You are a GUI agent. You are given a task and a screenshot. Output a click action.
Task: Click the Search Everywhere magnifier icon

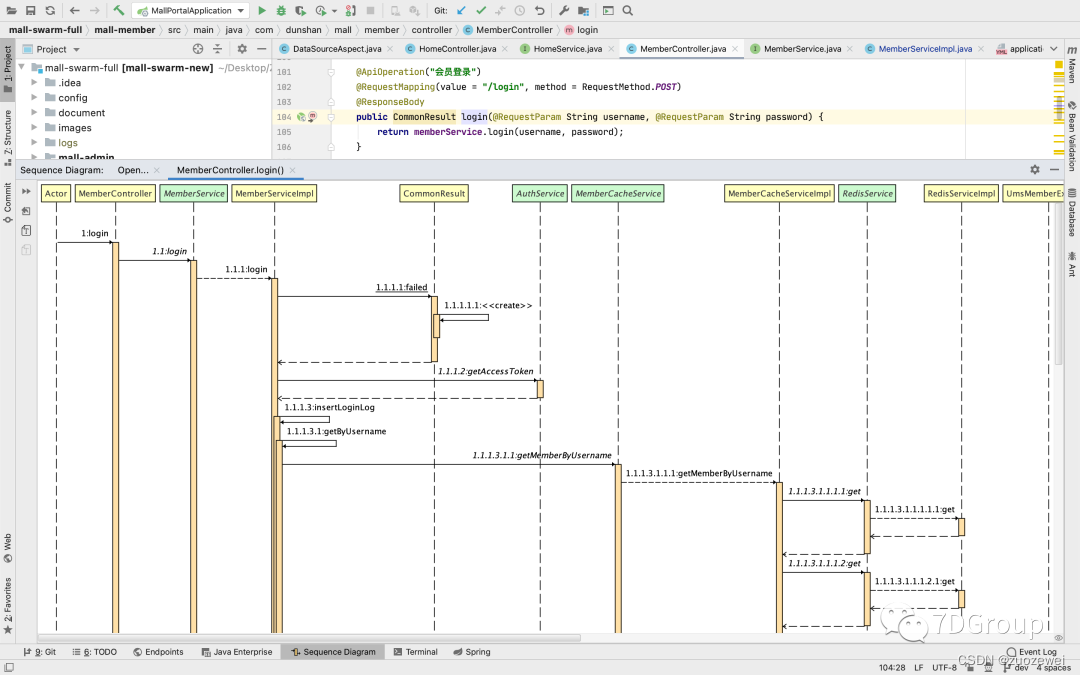[x=627, y=10]
